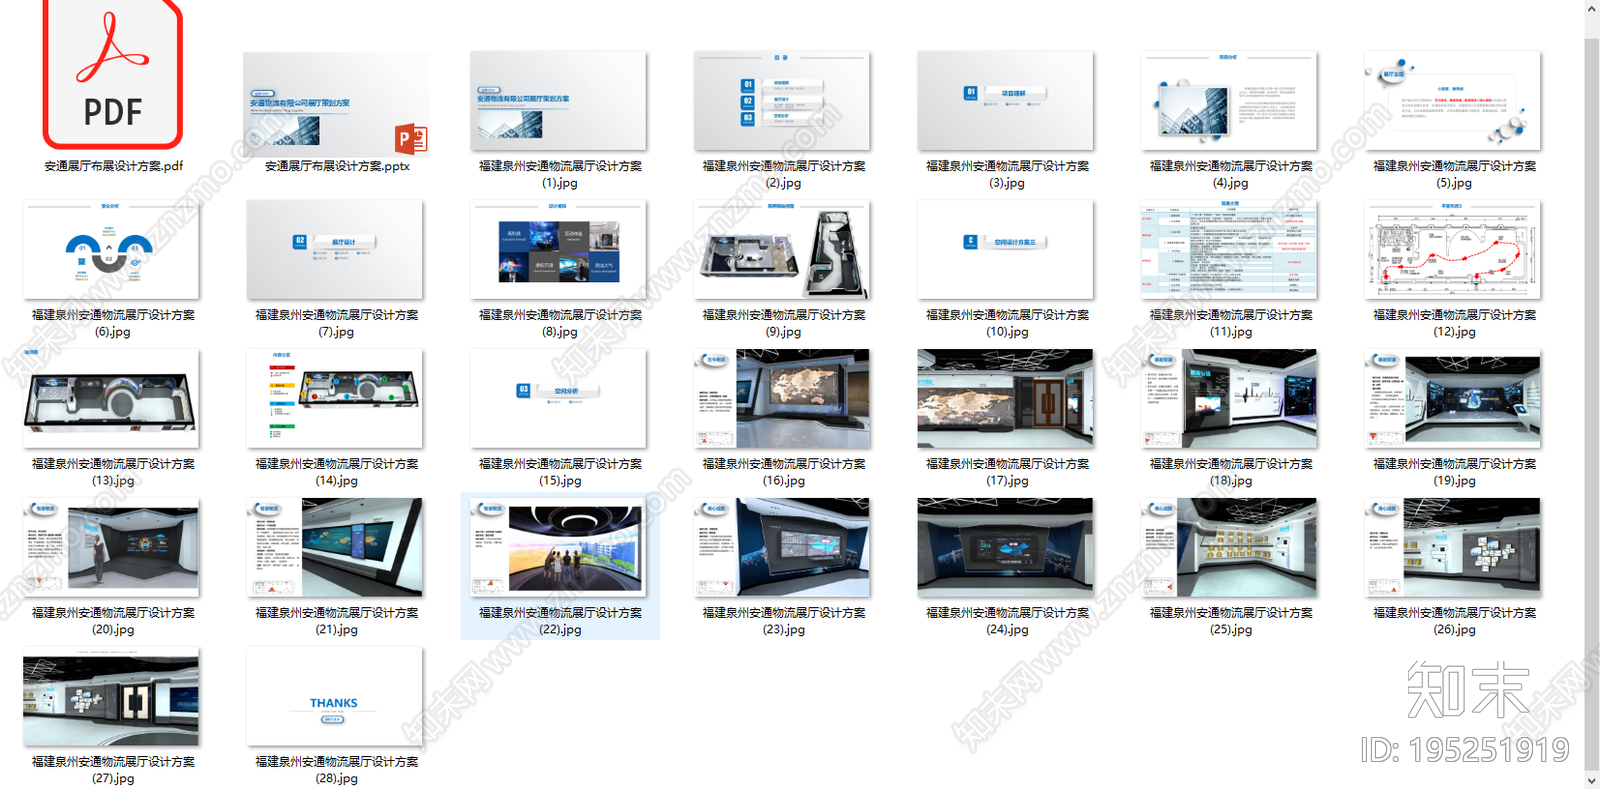Select thumbnail of image (23).jpg
The width and height of the screenshot is (1600, 789).
(782, 547)
